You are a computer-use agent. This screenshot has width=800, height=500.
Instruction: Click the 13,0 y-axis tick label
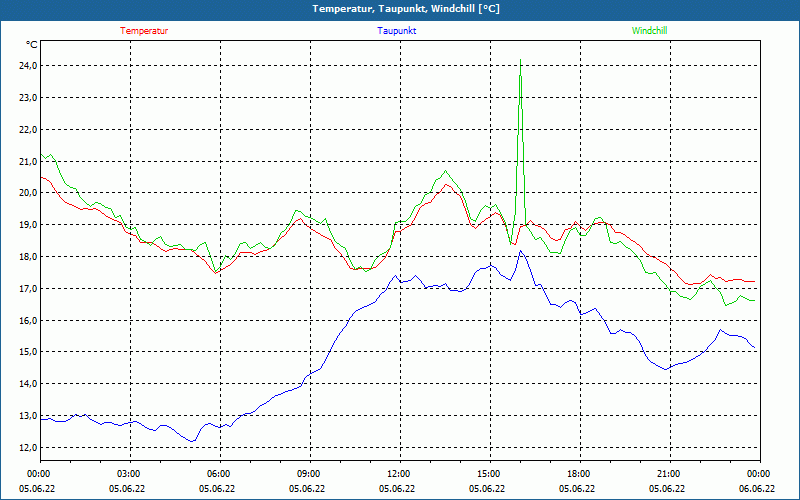26,416
